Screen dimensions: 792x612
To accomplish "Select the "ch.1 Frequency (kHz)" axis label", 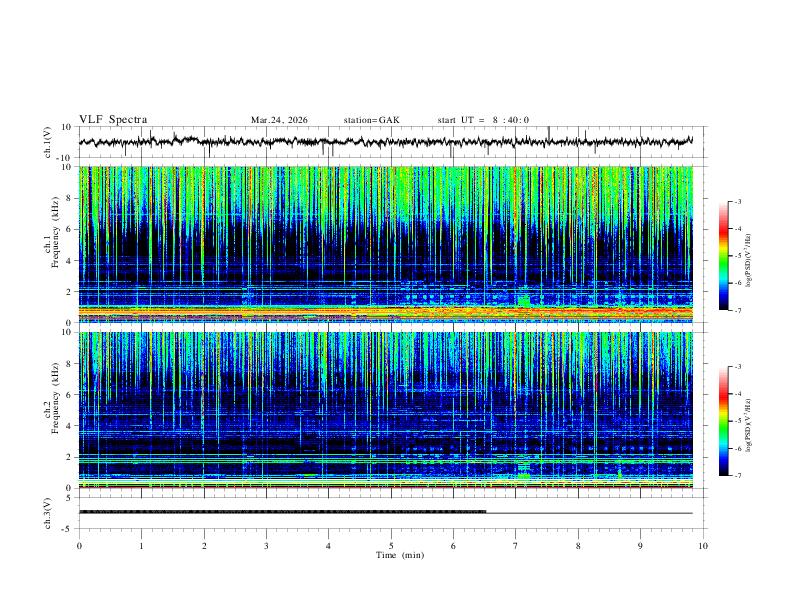I will (52, 232).
